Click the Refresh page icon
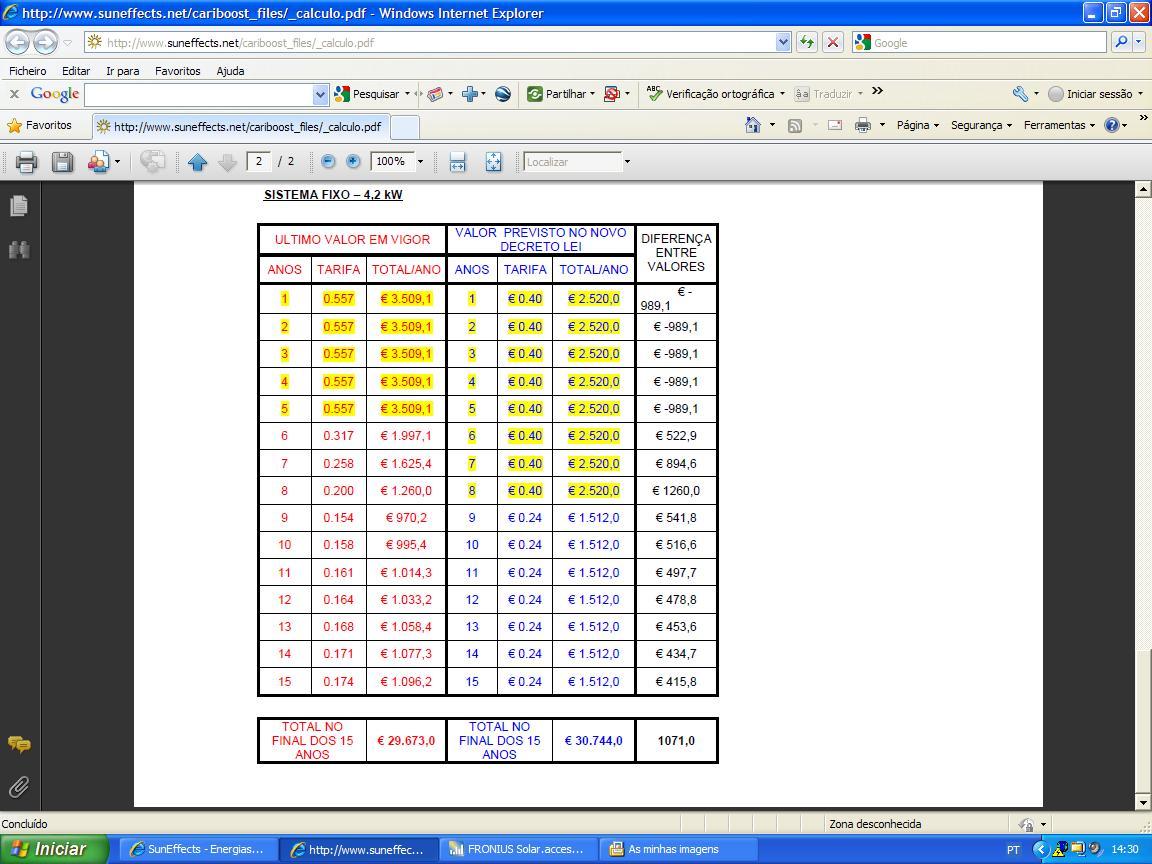This screenshot has width=1152, height=864. (807, 43)
